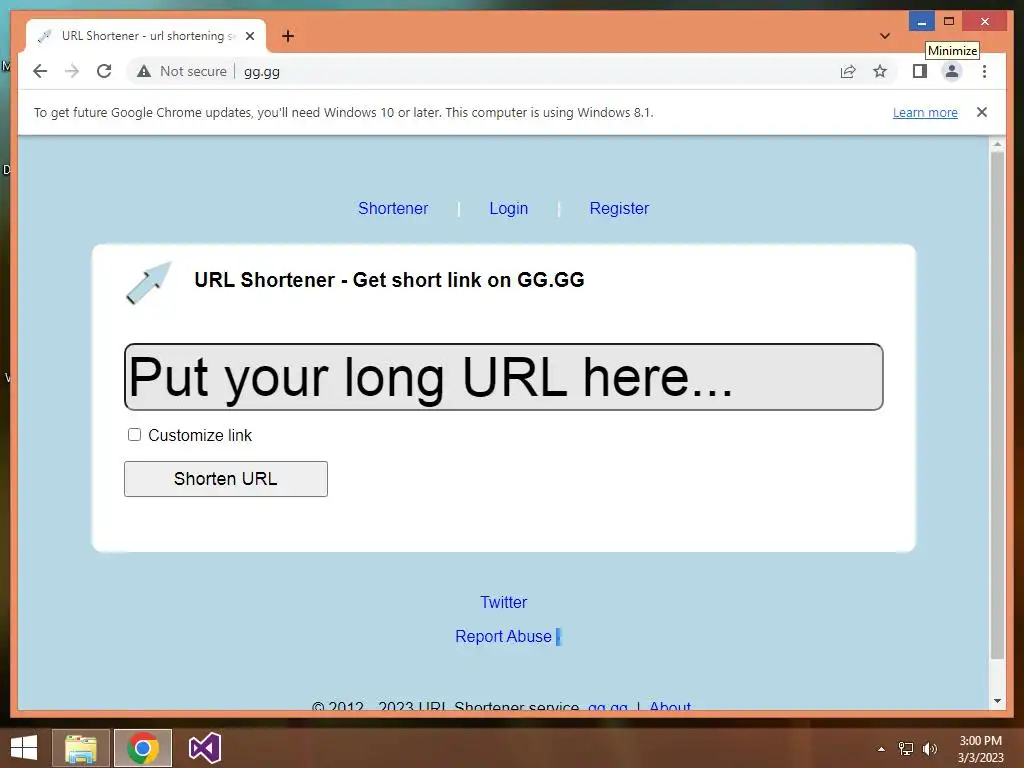Open the Chrome profile avatar
Viewport: 1024px width, 768px height.
point(952,71)
